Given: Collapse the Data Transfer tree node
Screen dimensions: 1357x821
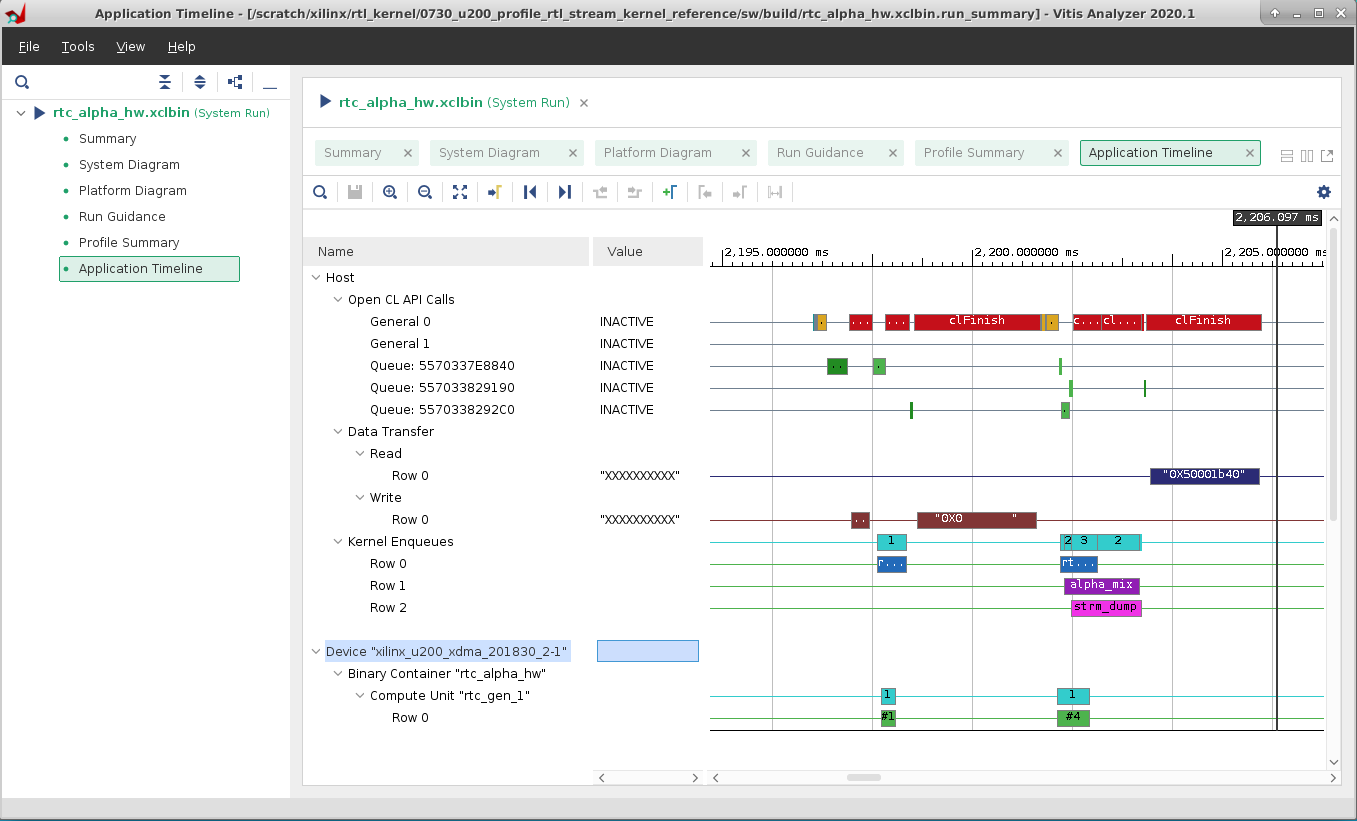Looking at the screenshot, I should 337,431.
